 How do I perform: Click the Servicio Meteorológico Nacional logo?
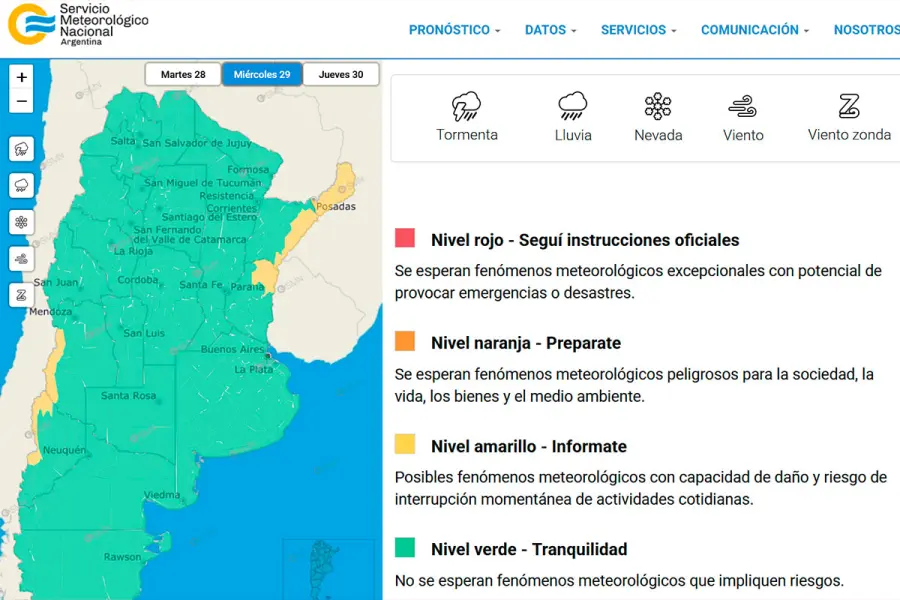pos(78,25)
